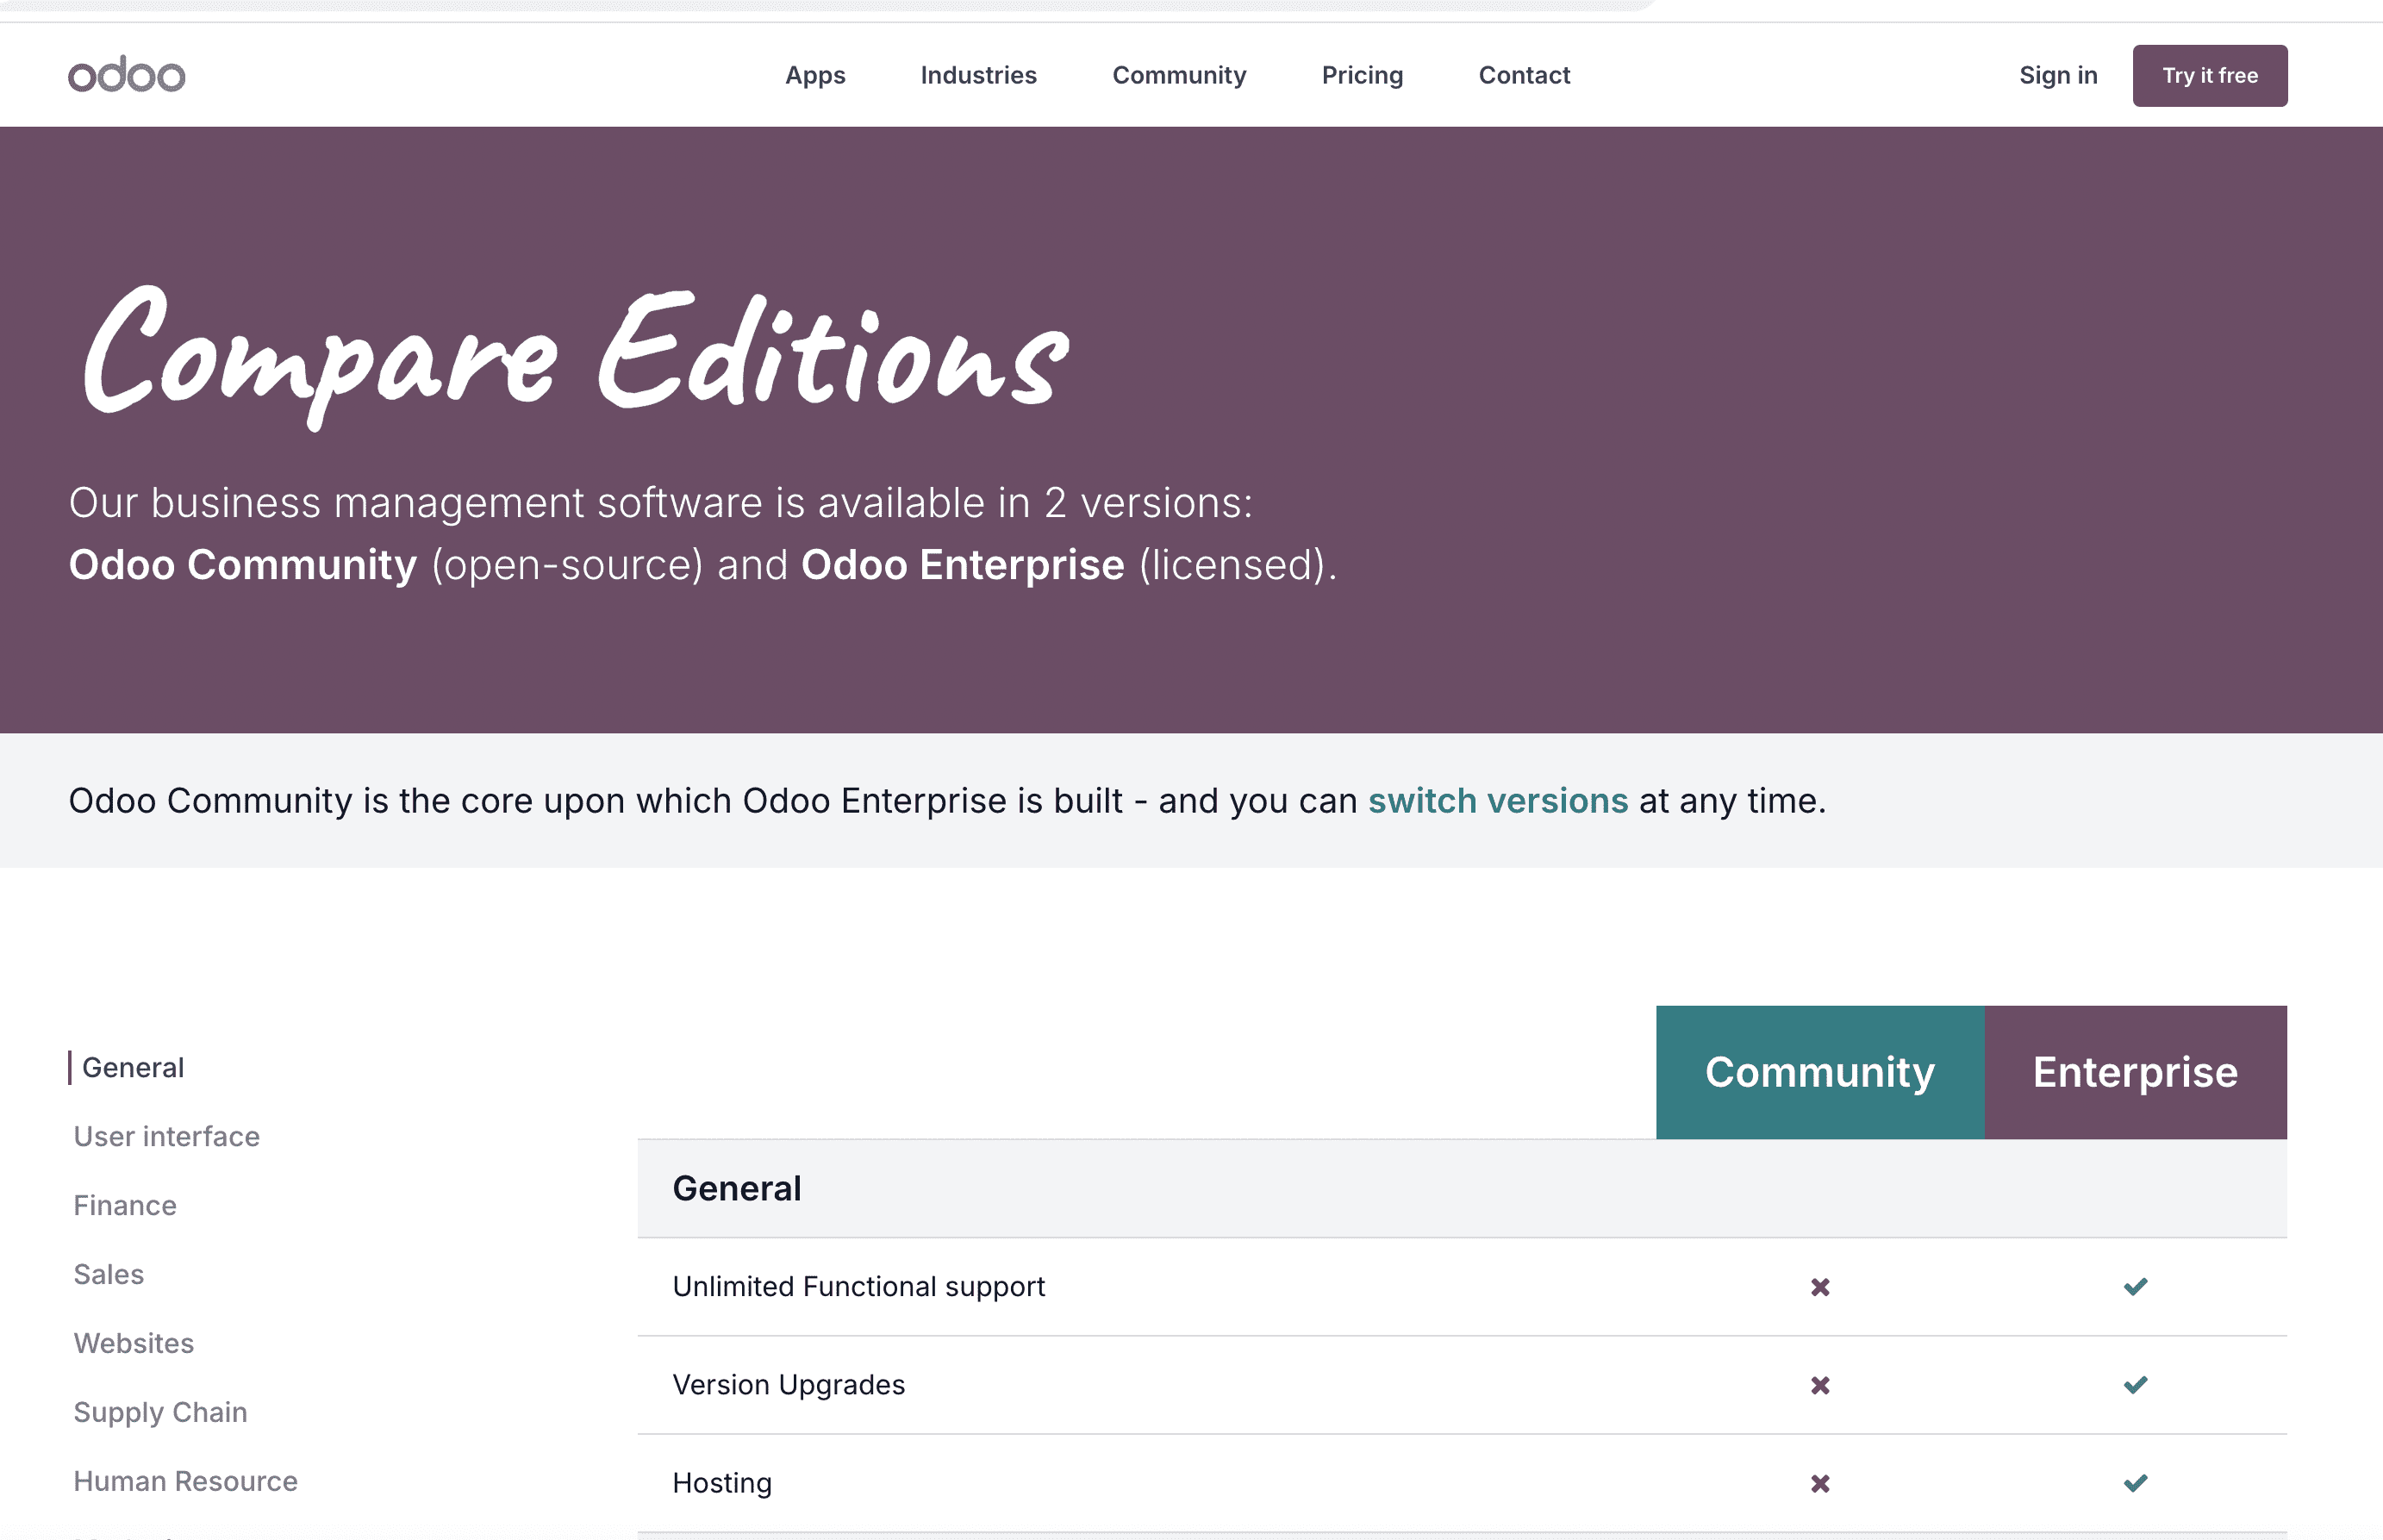Image resolution: width=2383 pixels, height=1540 pixels.
Task: Jump to Websites section
Action: (134, 1344)
